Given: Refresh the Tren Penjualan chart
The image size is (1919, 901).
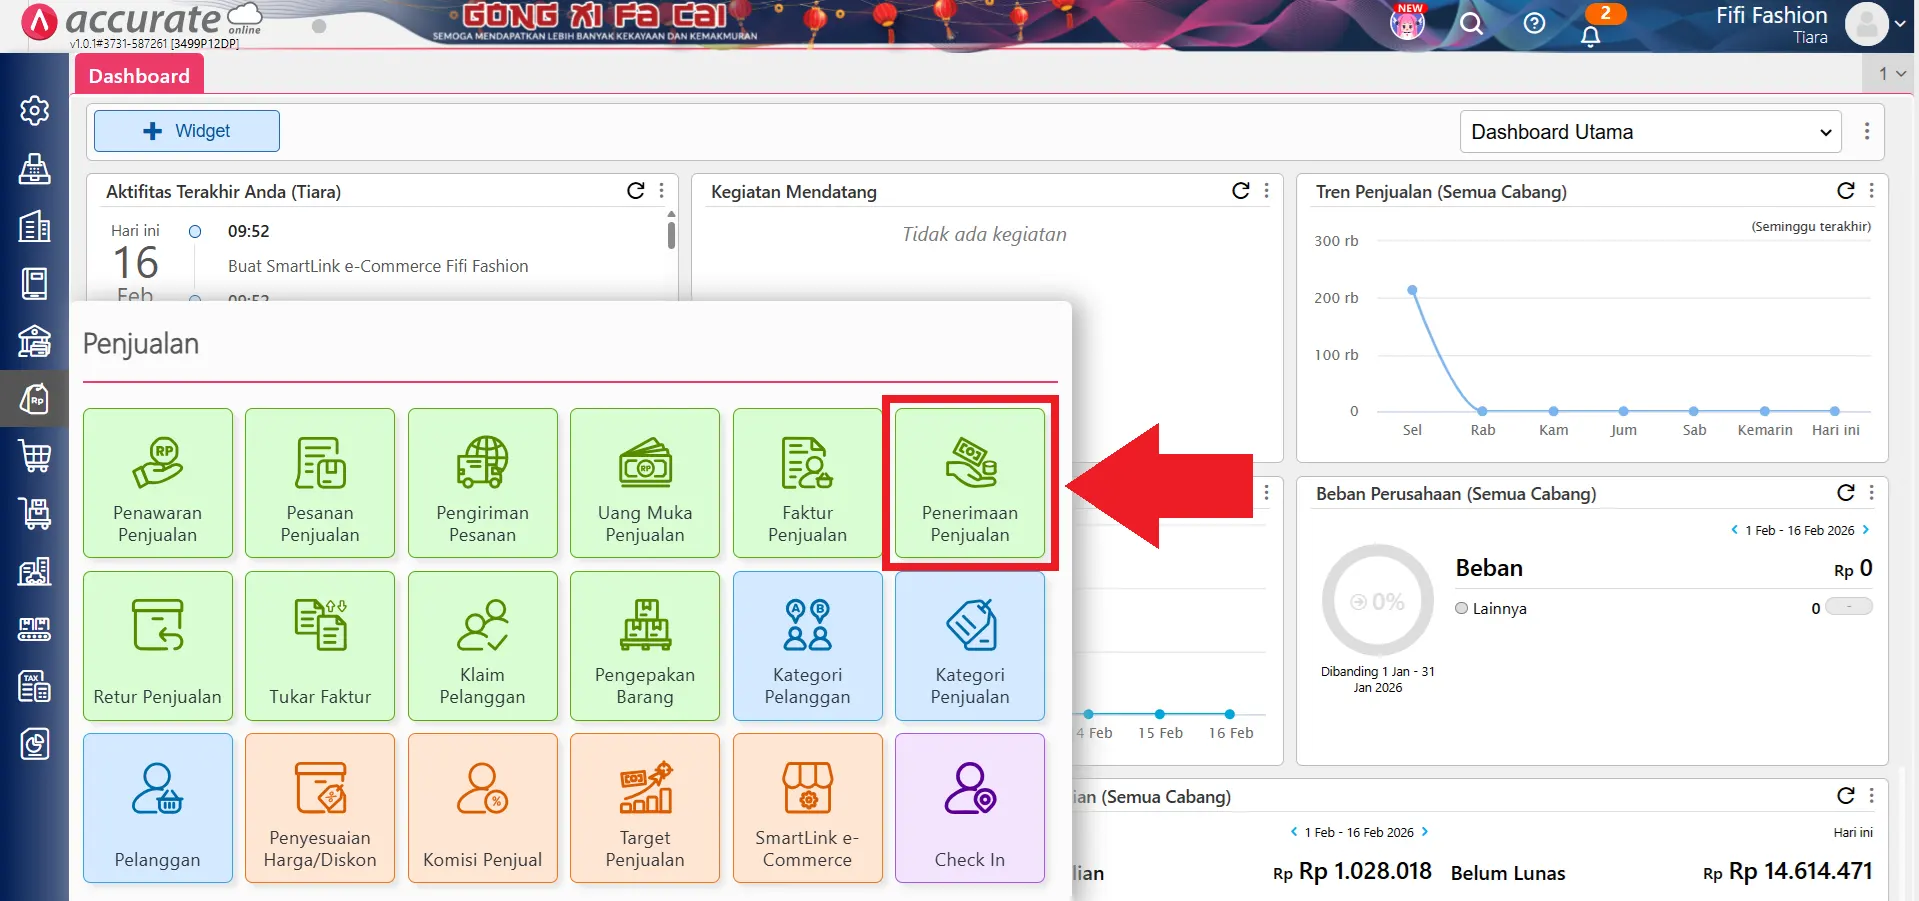Looking at the screenshot, I should [1845, 190].
